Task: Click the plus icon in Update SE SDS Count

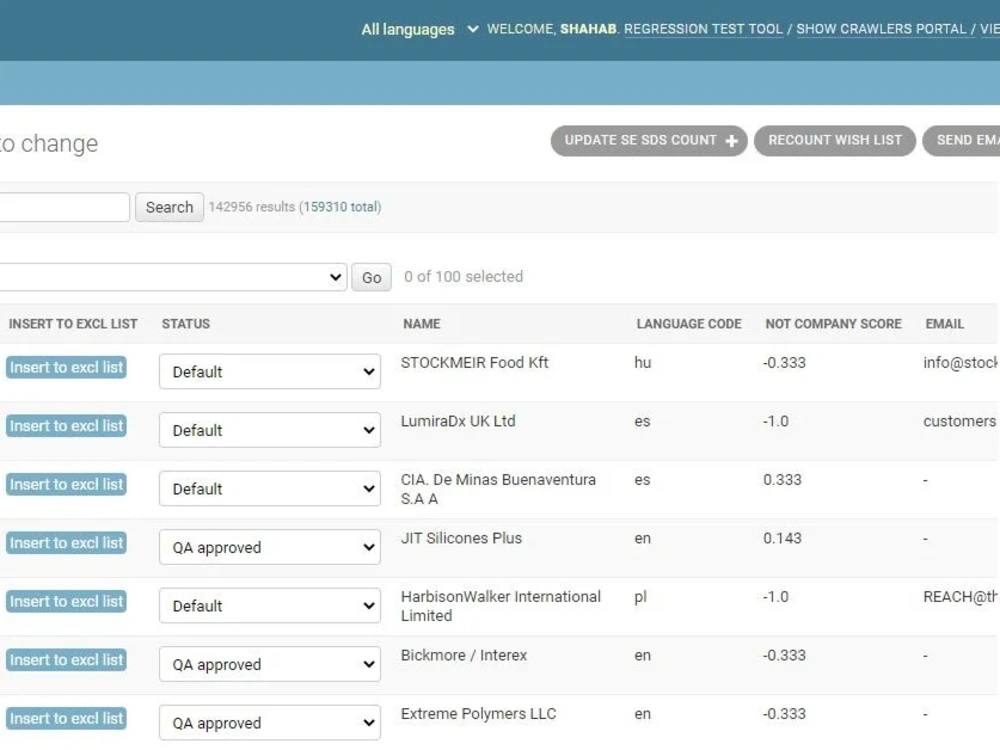Action: point(732,141)
